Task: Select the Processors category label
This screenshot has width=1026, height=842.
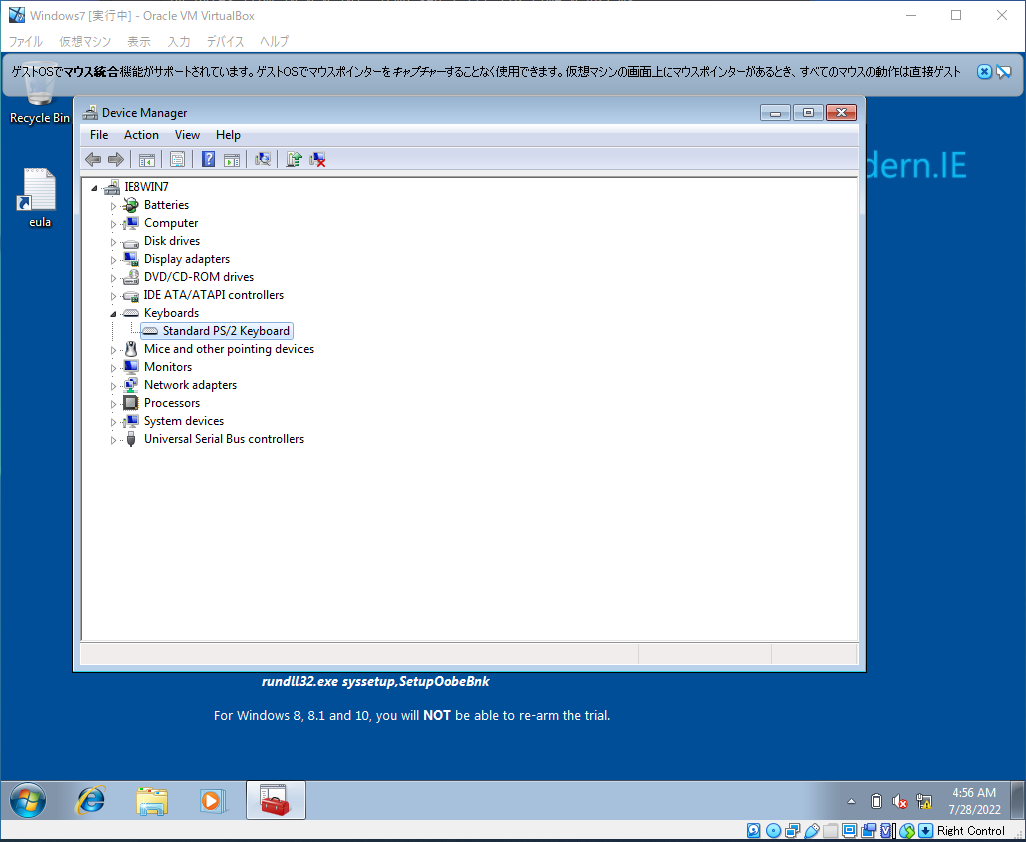Action: 172,403
